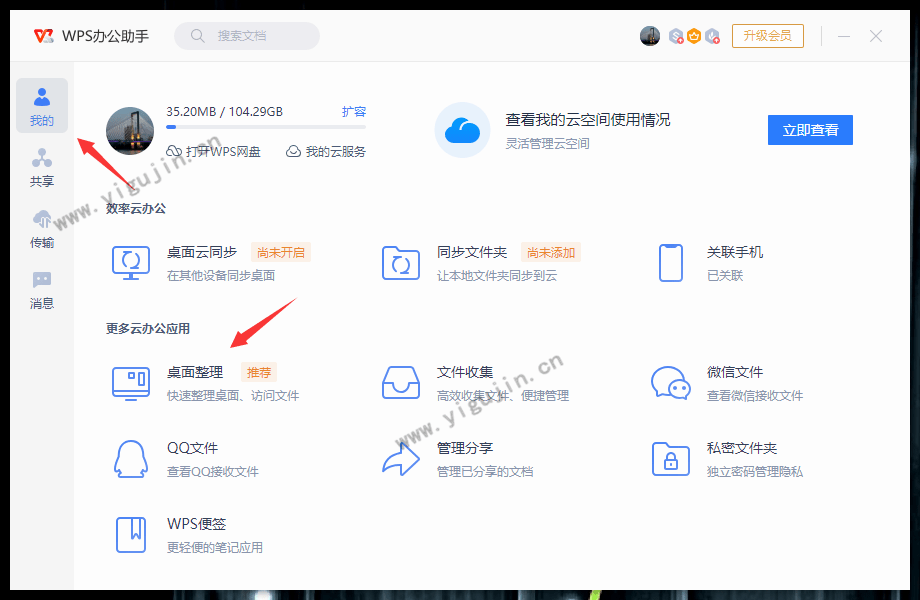Image resolution: width=920 pixels, height=600 pixels.
Task: Click the 升级会员 button
Action: point(767,36)
